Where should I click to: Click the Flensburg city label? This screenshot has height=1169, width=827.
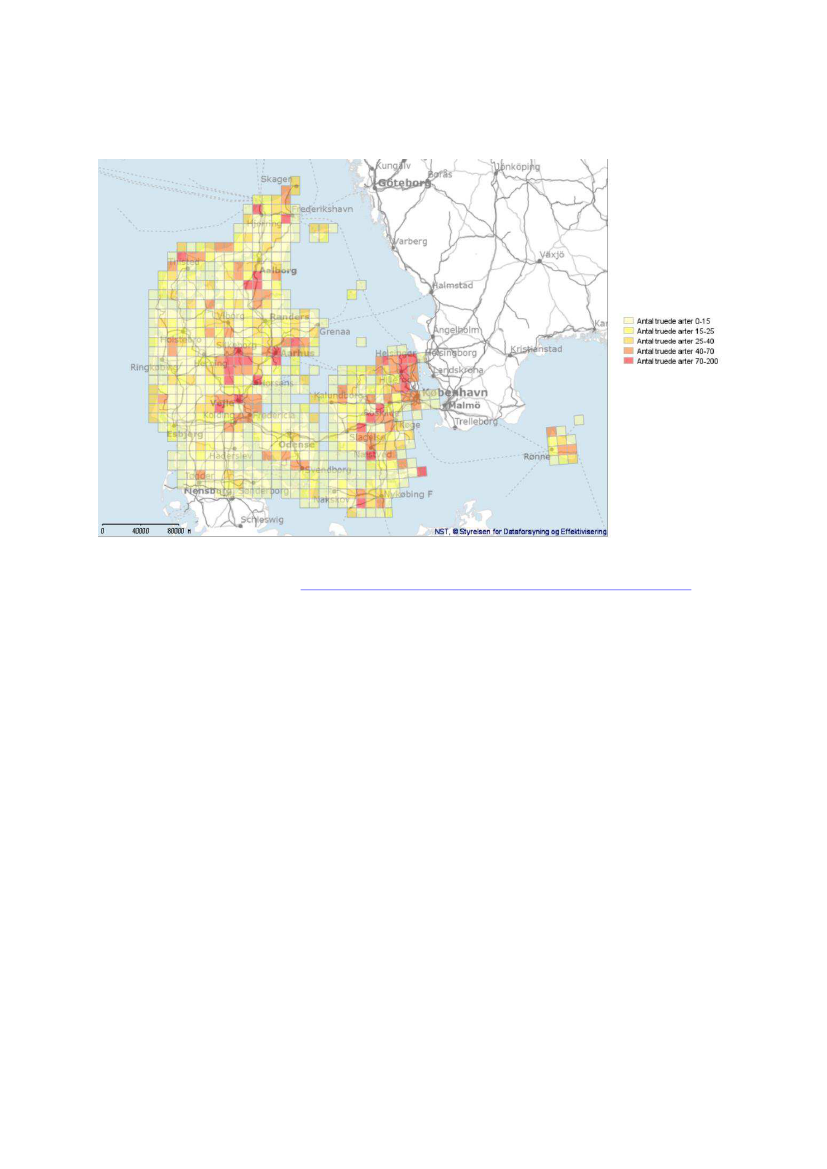208,491
